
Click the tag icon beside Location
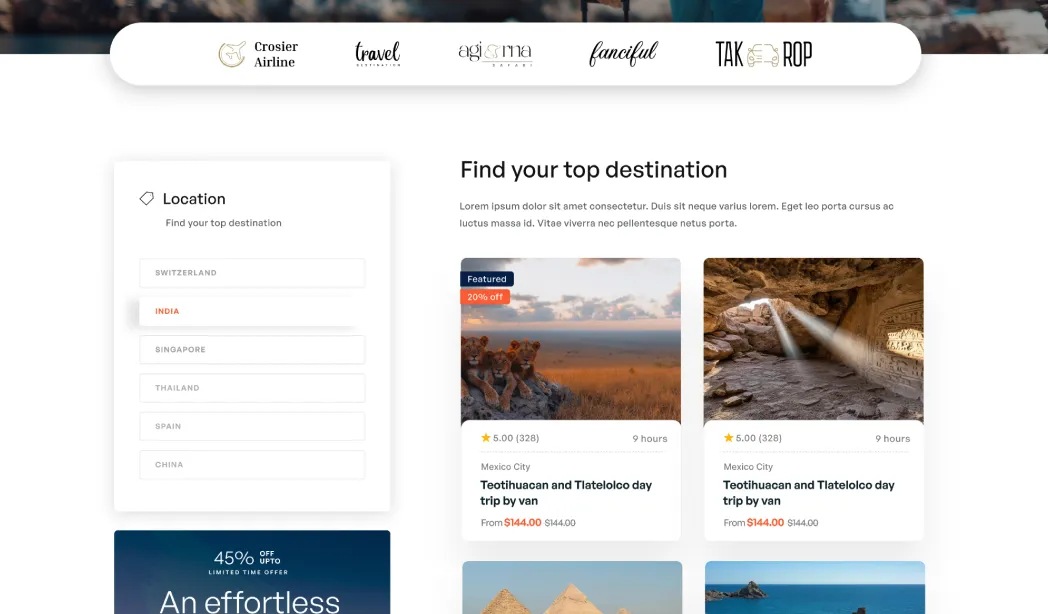pyautogui.click(x=146, y=198)
